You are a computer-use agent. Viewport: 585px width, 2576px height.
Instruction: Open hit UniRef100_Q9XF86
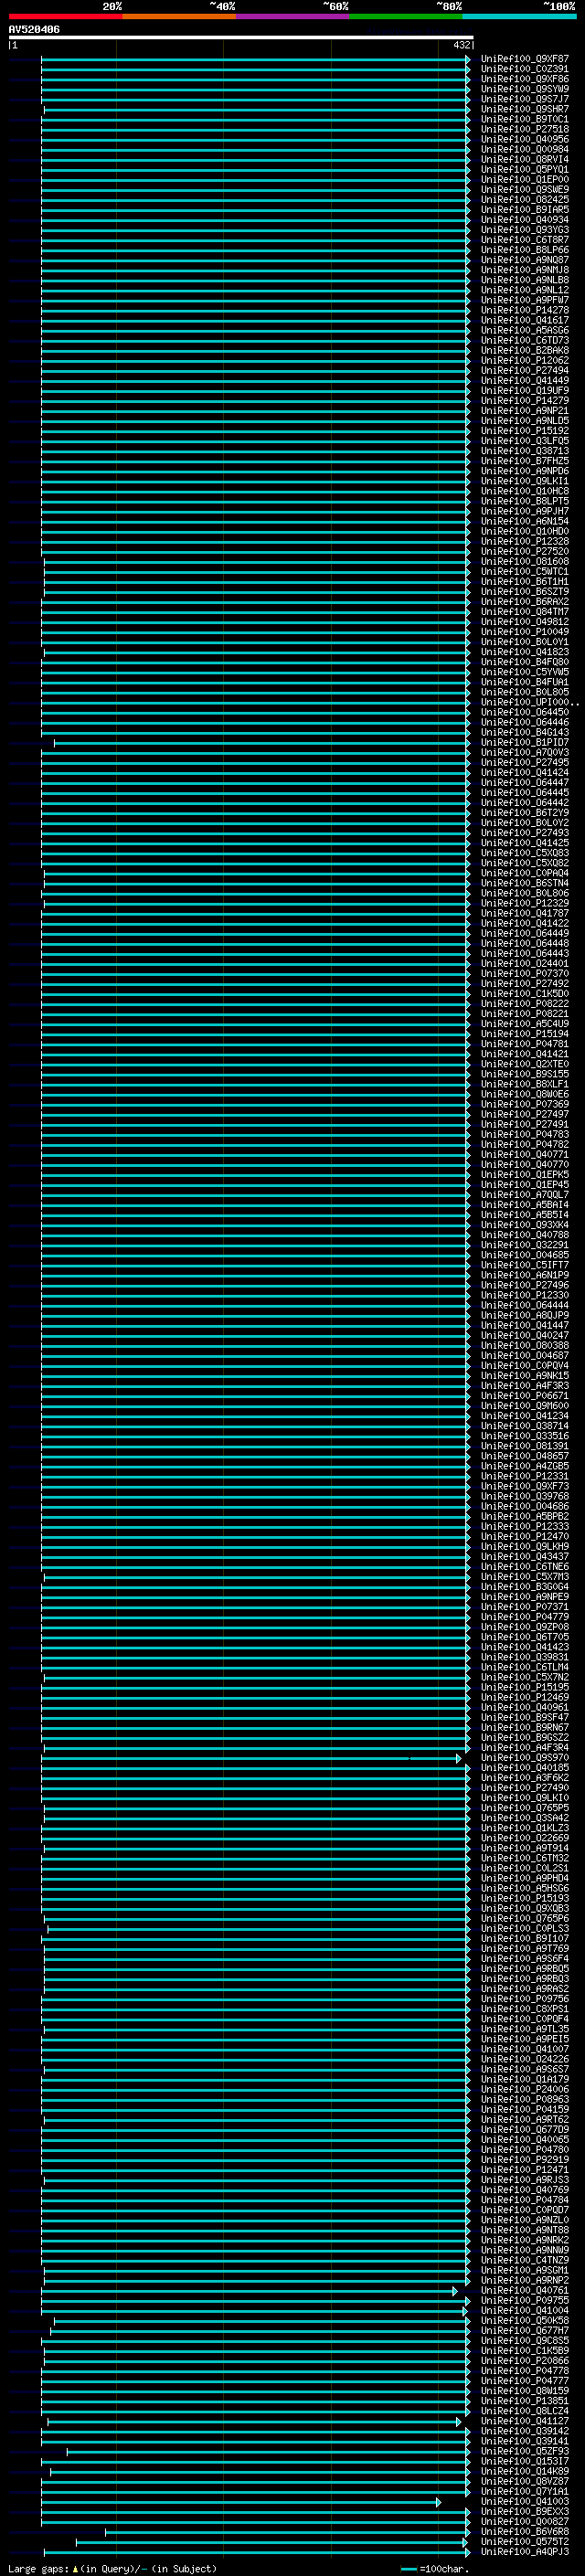pos(525,79)
